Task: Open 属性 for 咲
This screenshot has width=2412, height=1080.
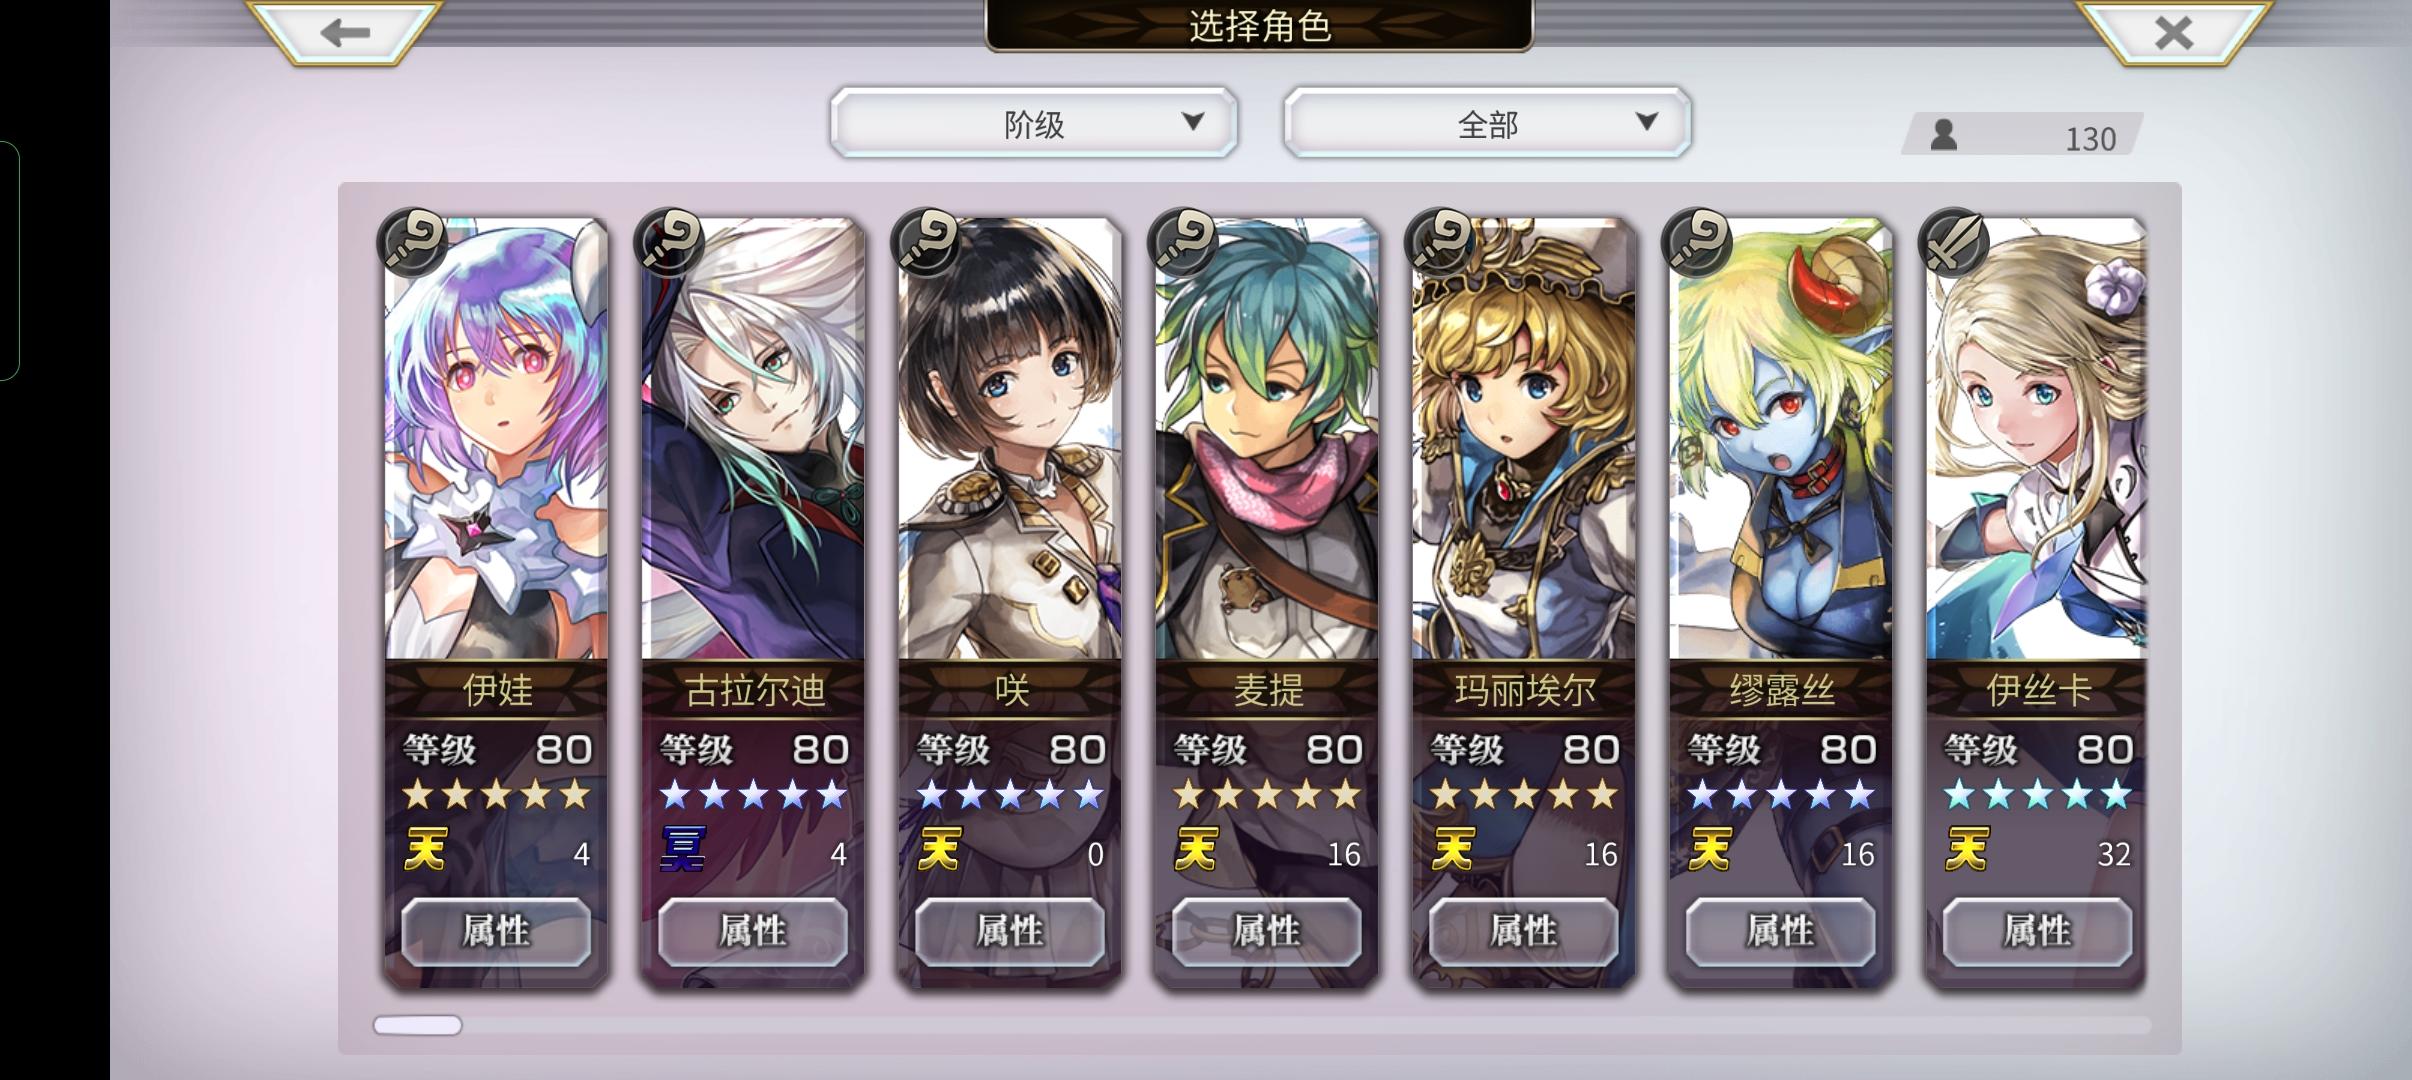Action: (x=1010, y=931)
